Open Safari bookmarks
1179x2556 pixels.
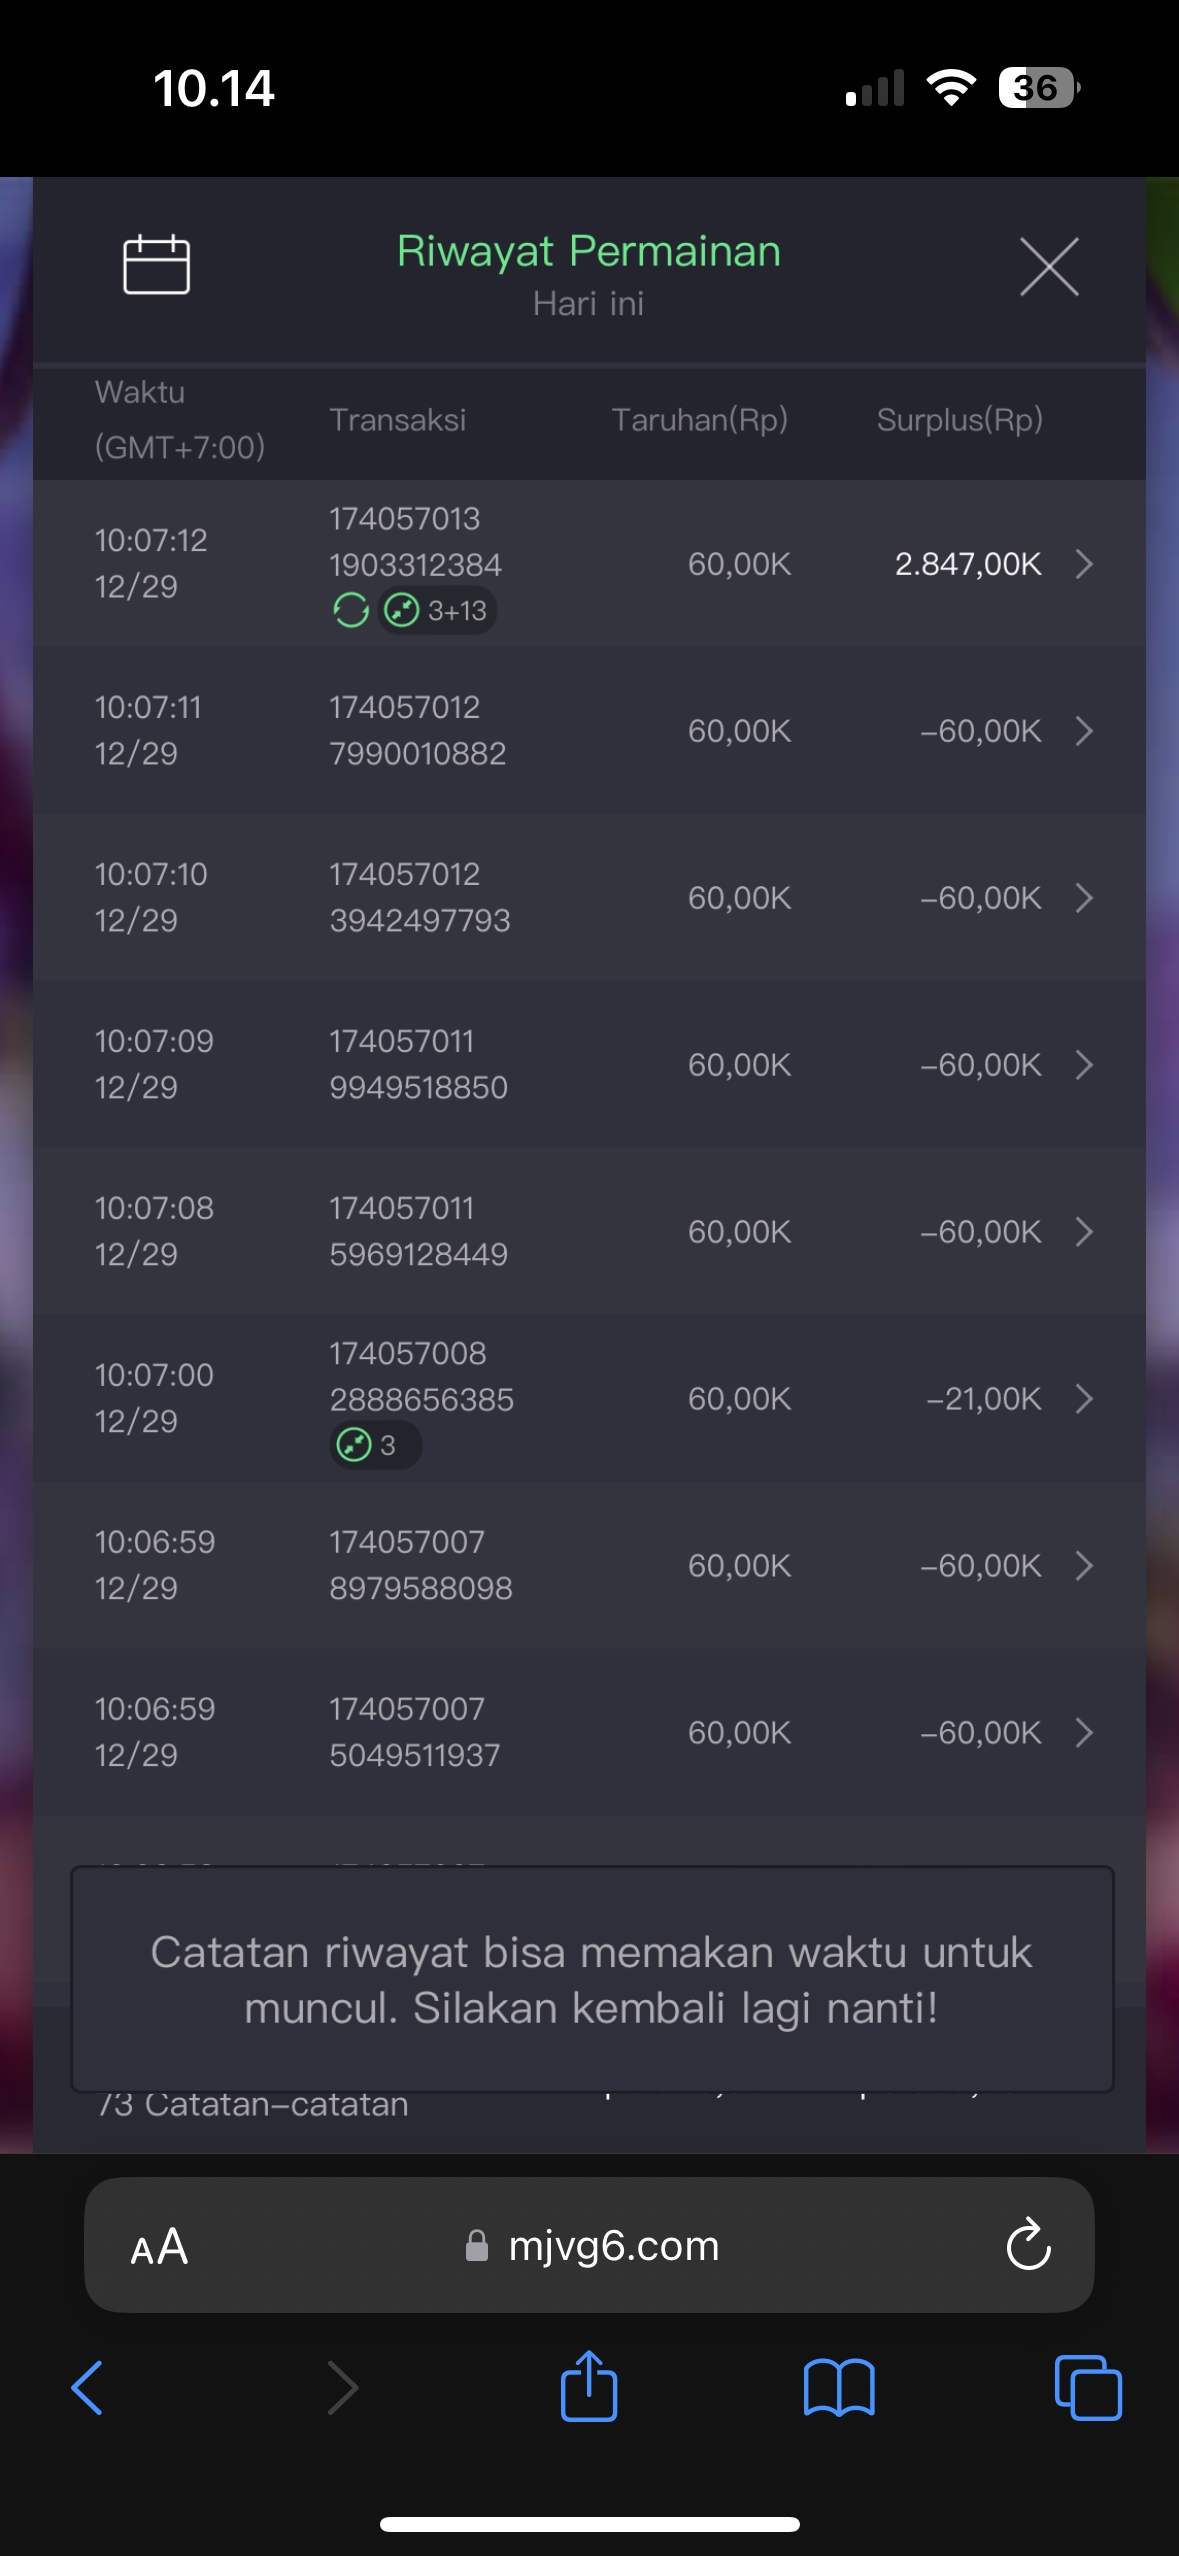click(x=839, y=2387)
